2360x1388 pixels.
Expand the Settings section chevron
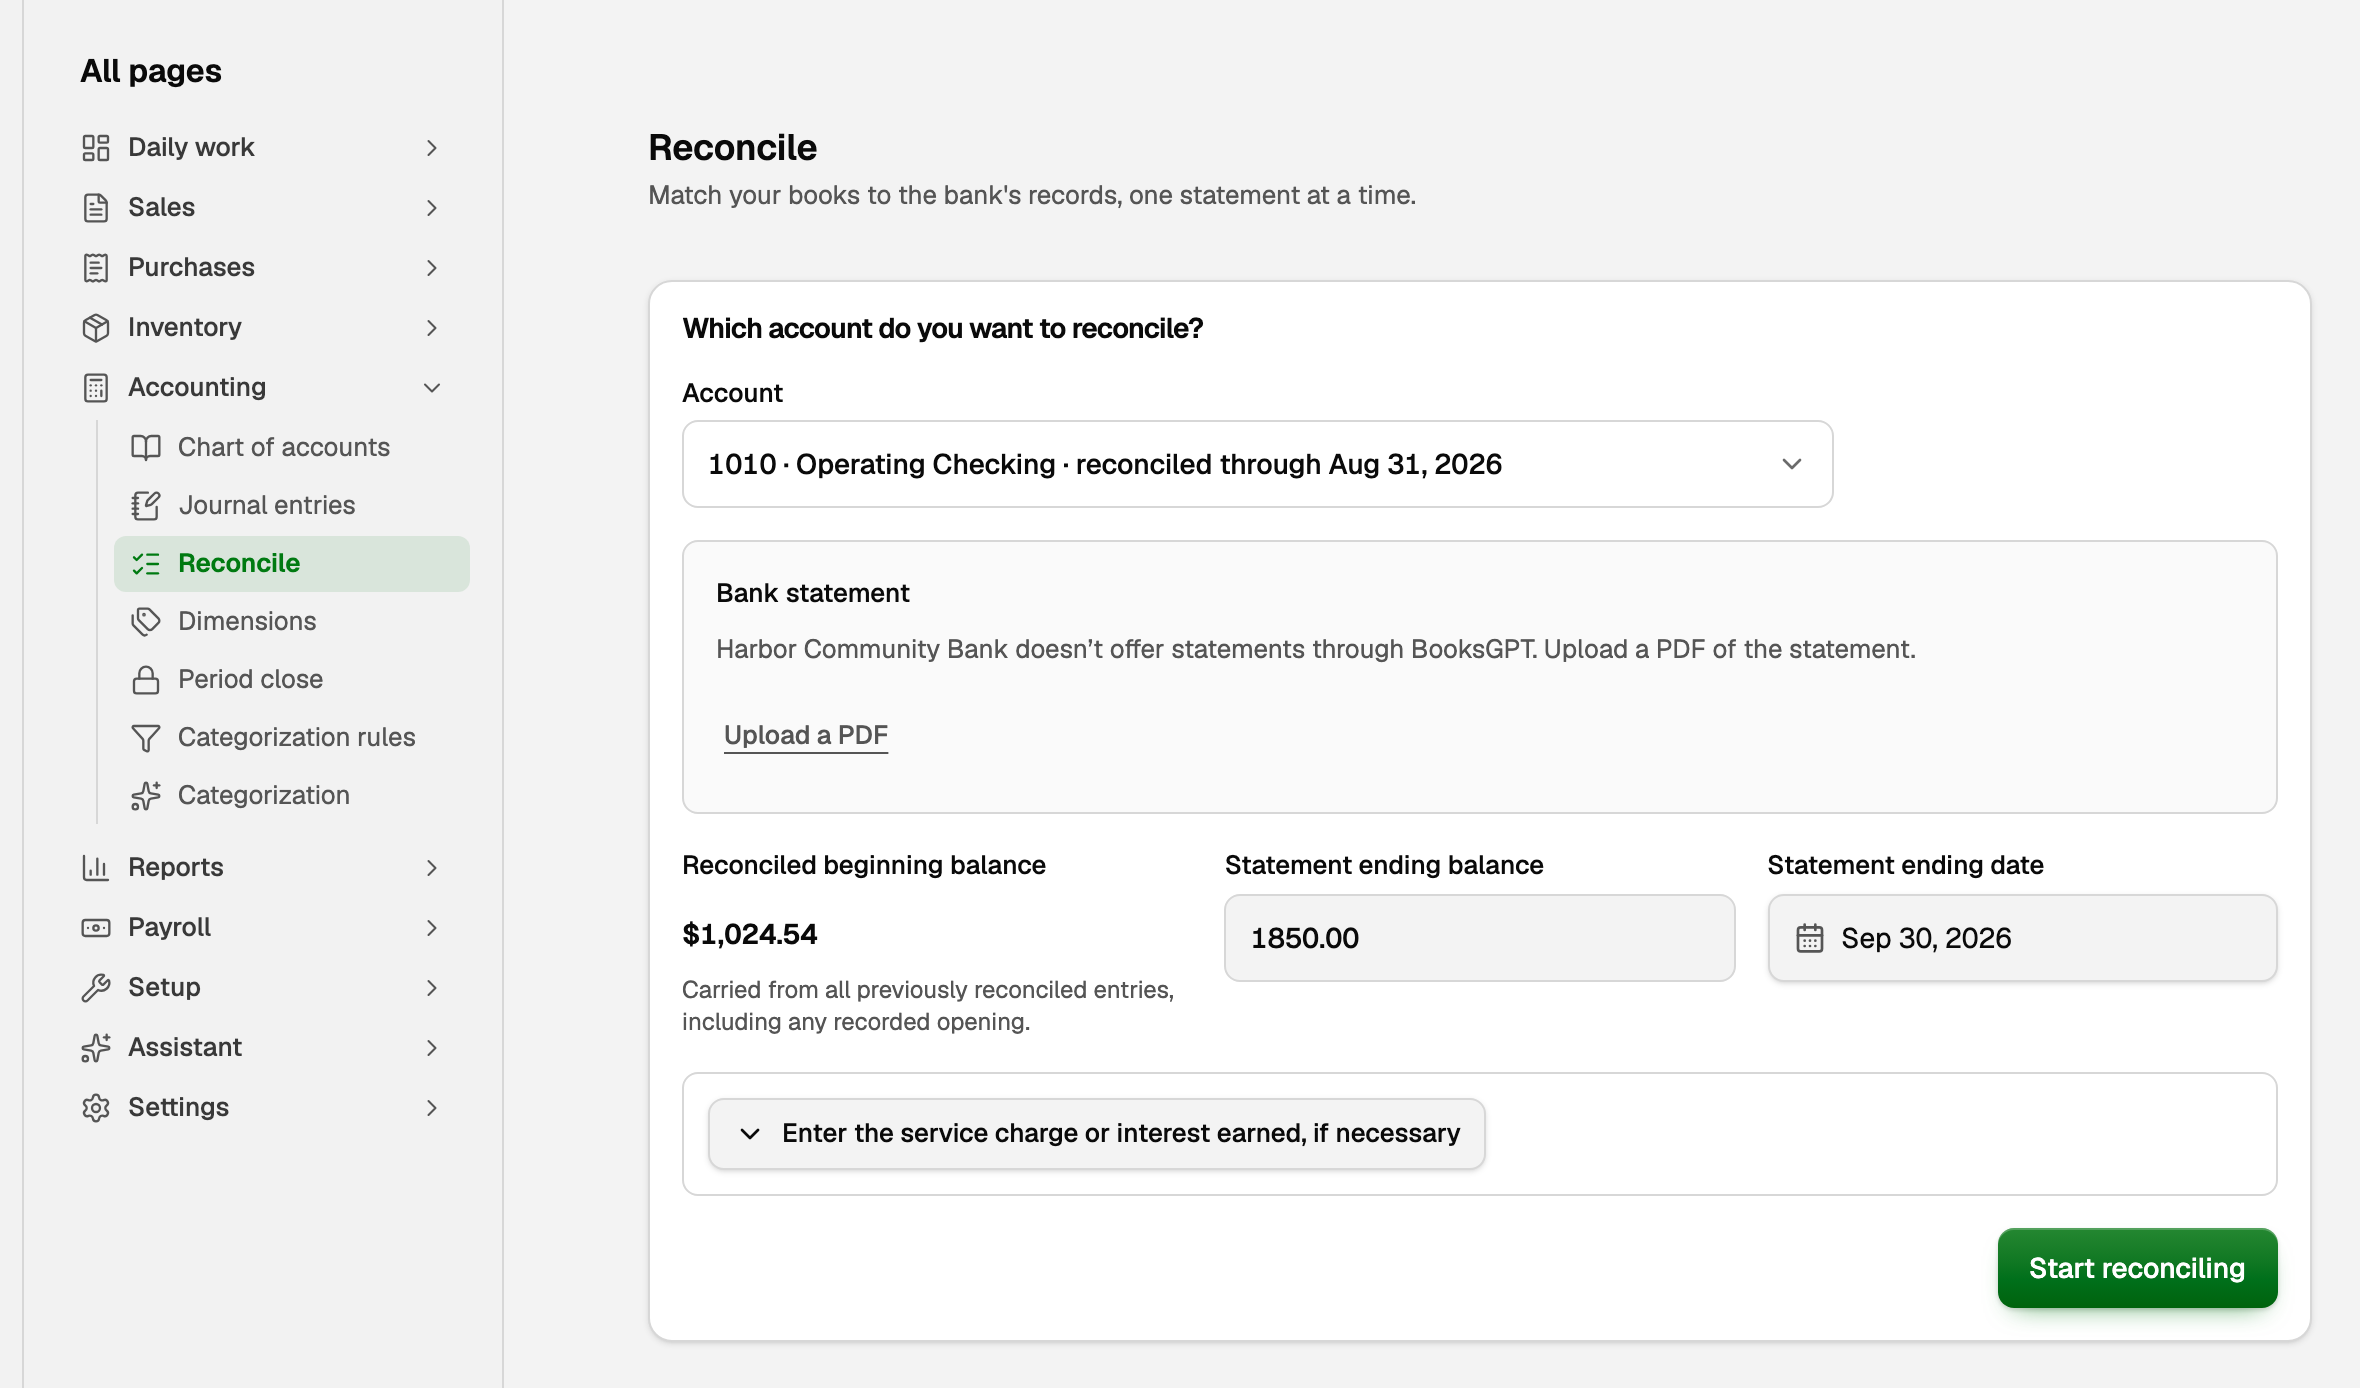(x=432, y=1108)
